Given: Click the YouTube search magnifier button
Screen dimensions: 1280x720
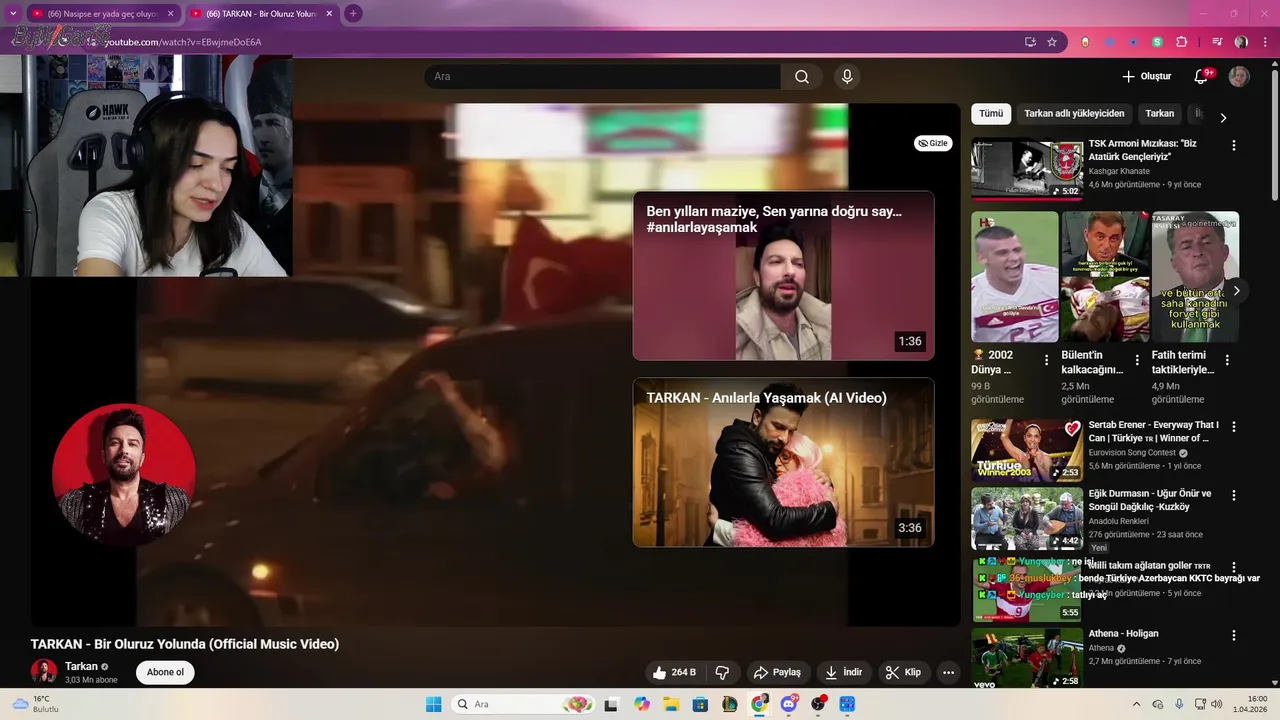Looking at the screenshot, I should (x=802, y=77).
